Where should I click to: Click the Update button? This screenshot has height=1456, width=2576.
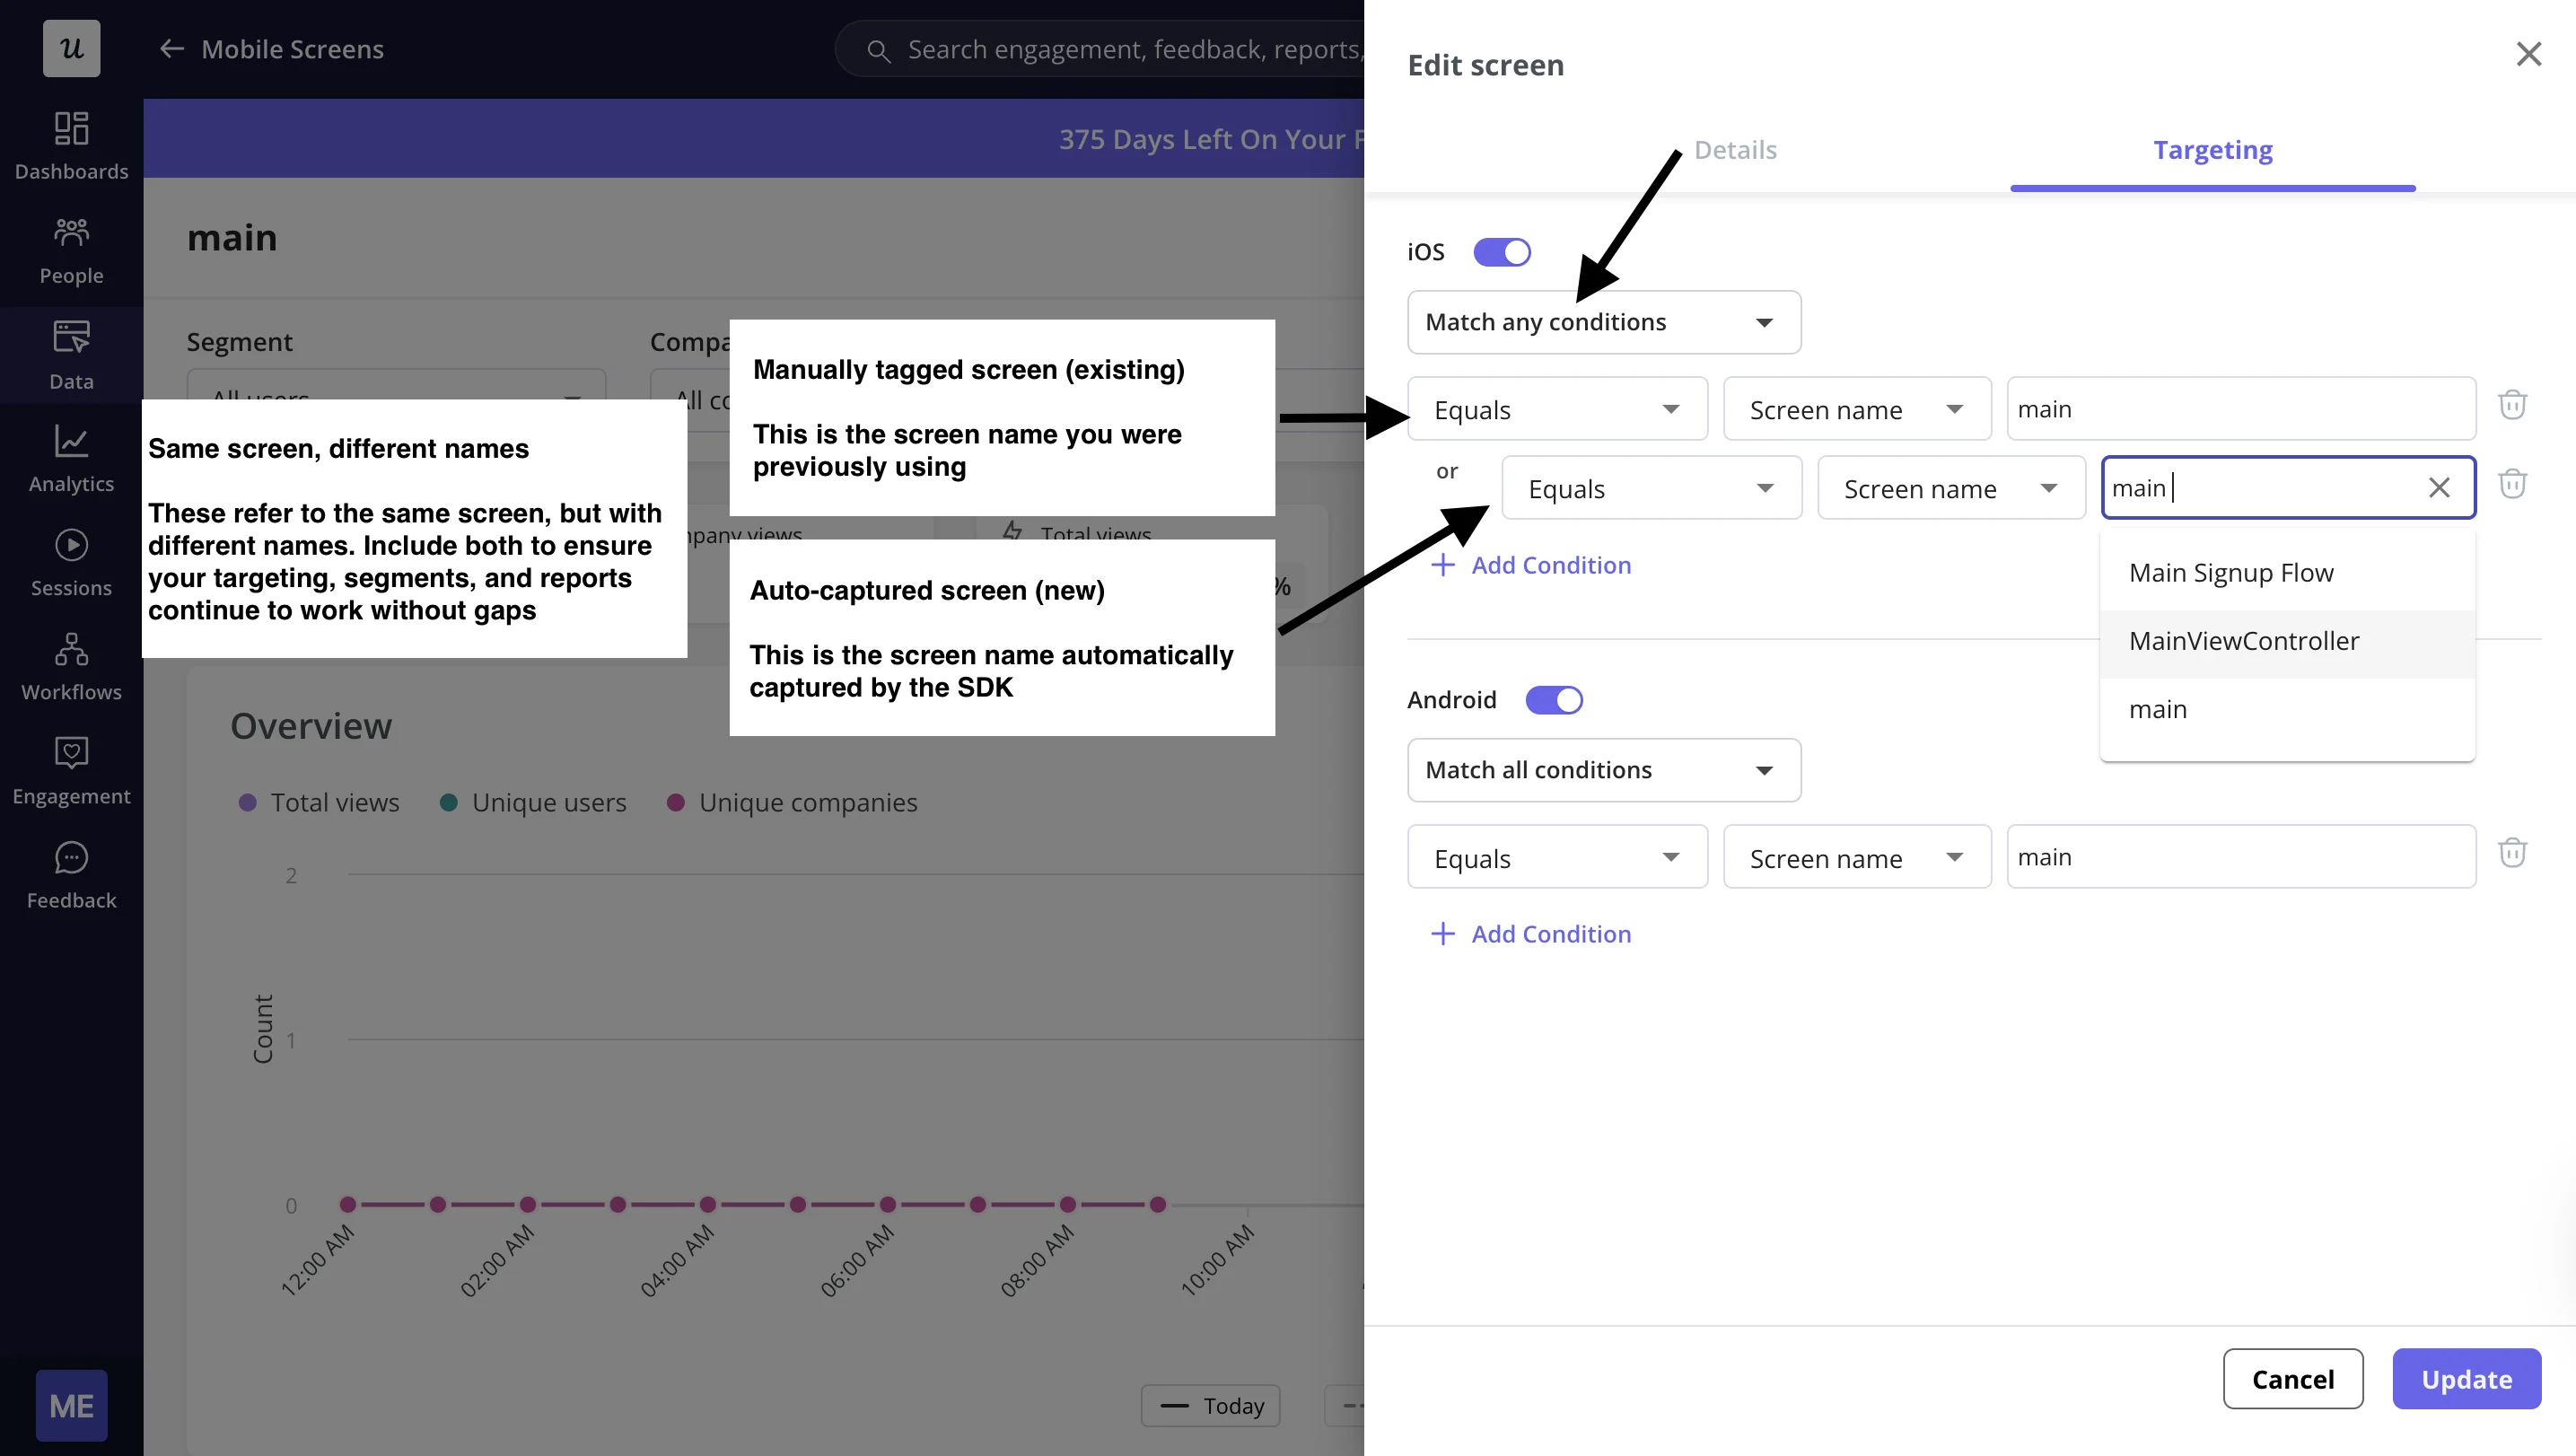tap(2466, 1379)
